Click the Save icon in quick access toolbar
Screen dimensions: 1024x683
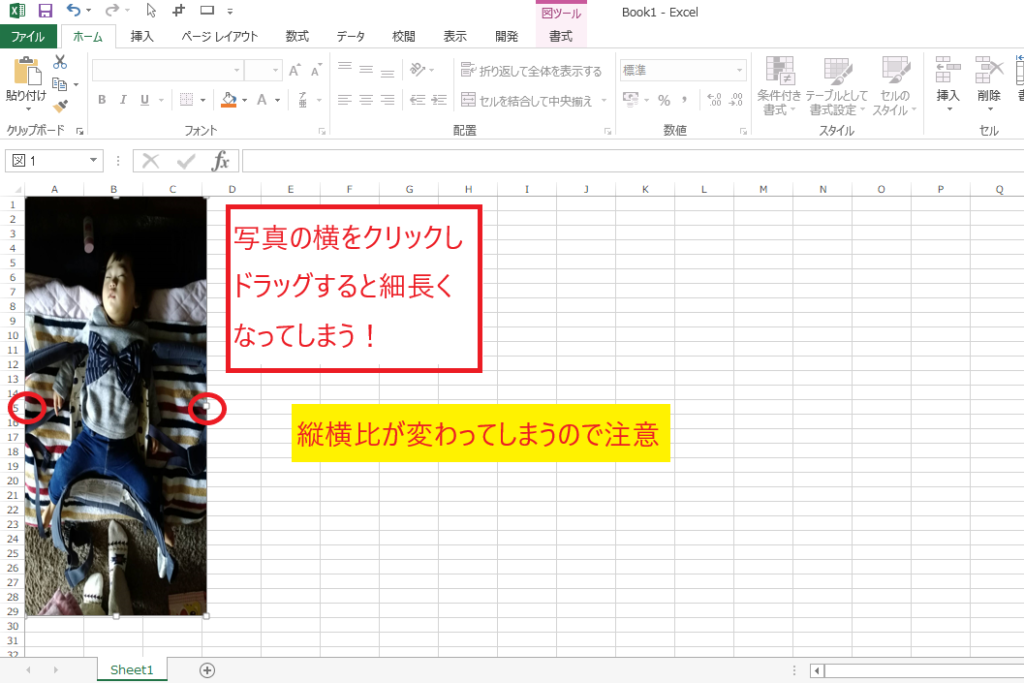(x=45, y=11)
